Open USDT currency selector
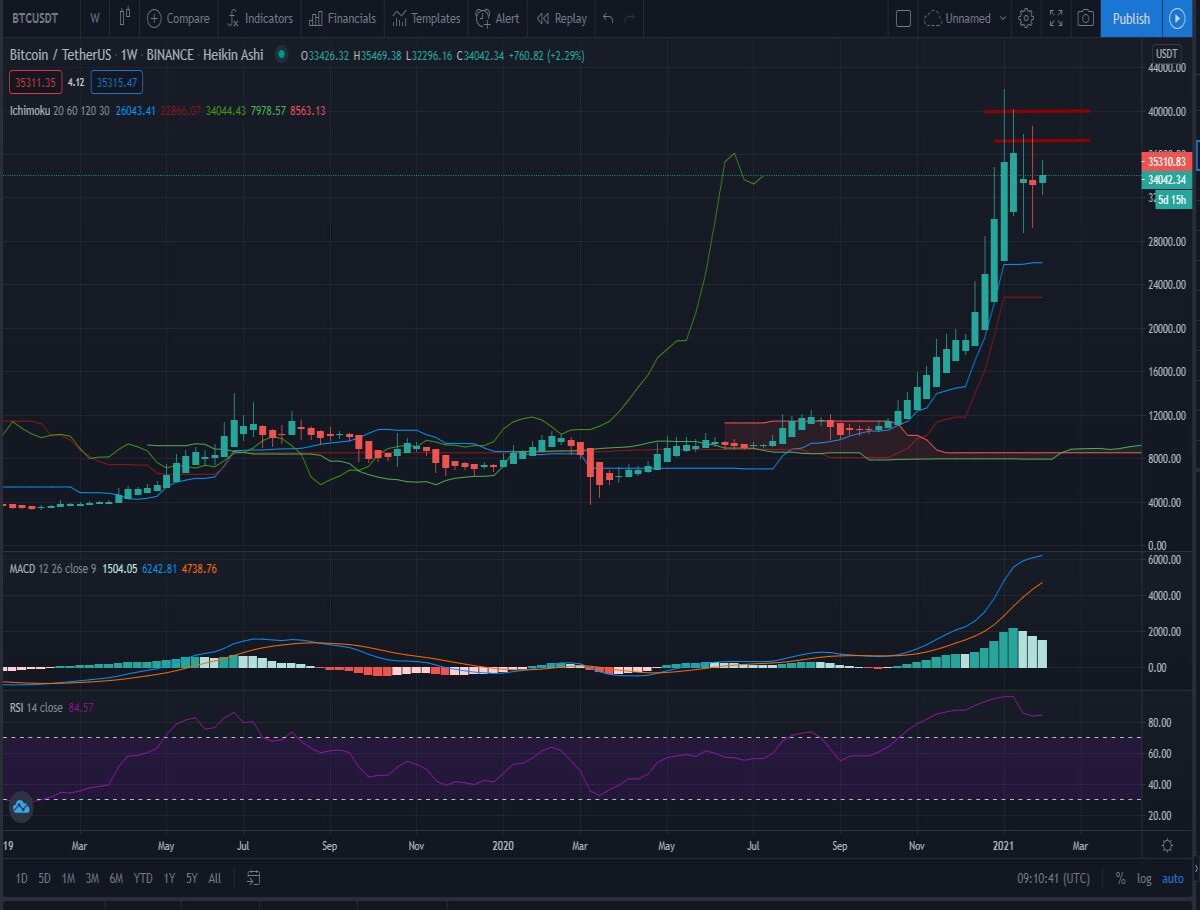The height and width of the screenshot is (910, 1200). [1166, 53]
